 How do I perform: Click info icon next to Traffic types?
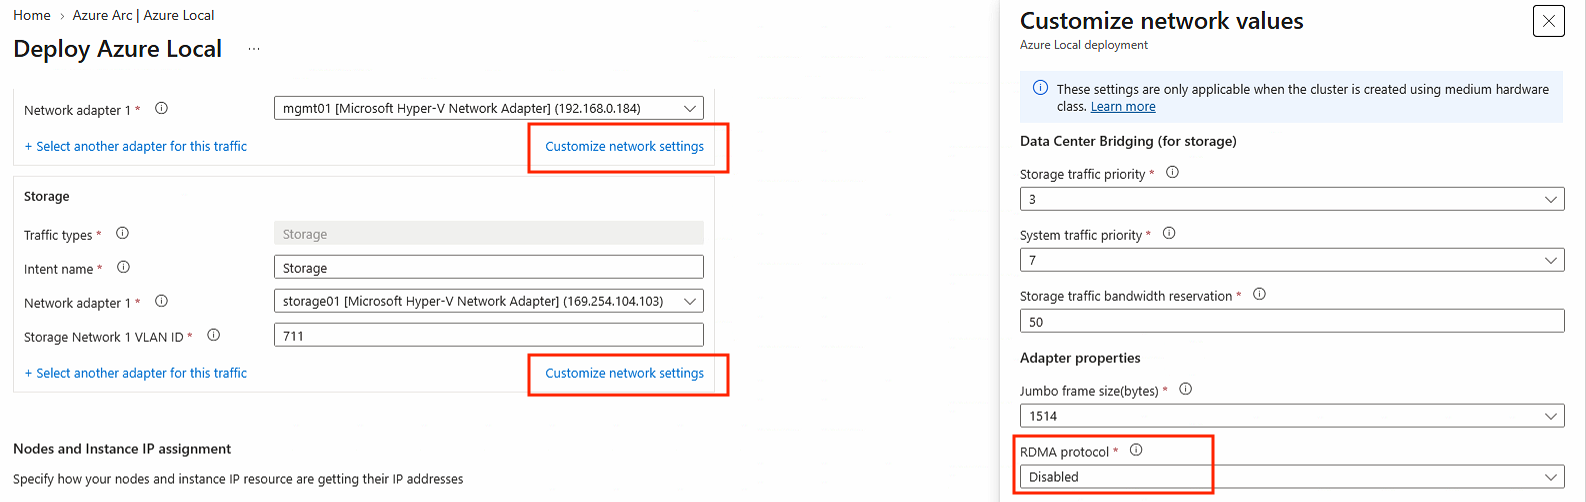(x=122, y=233)
